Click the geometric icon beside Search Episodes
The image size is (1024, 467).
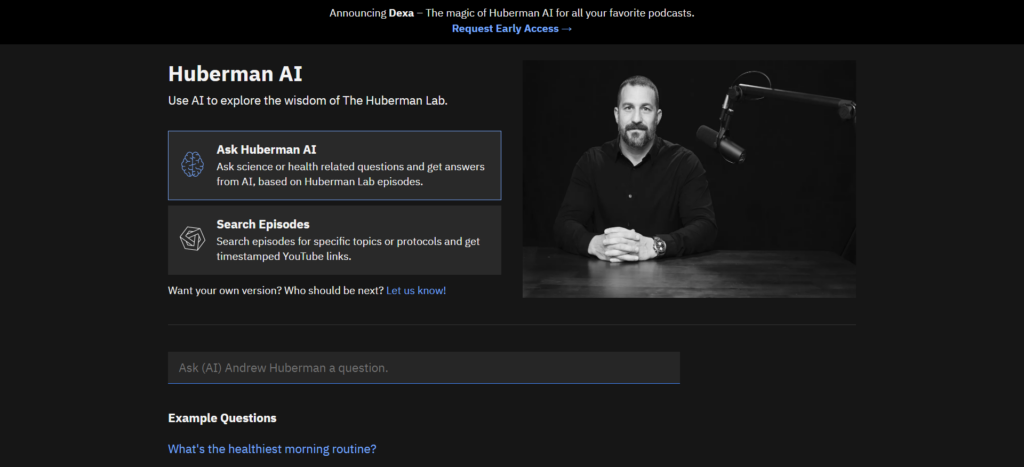[192, 240]
